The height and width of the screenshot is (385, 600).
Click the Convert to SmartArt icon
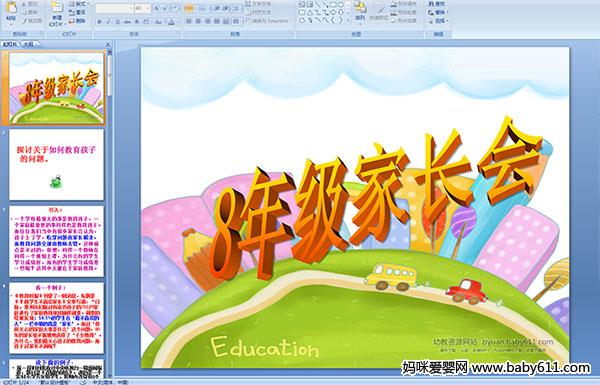248,21
